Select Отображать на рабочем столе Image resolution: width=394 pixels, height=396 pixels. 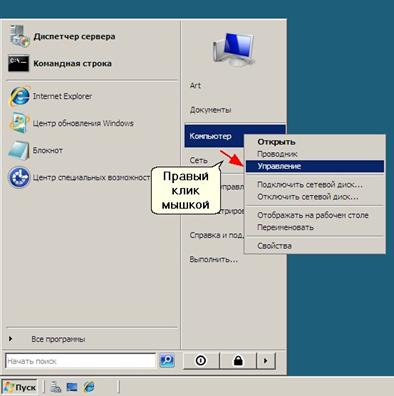coord(315,215)
